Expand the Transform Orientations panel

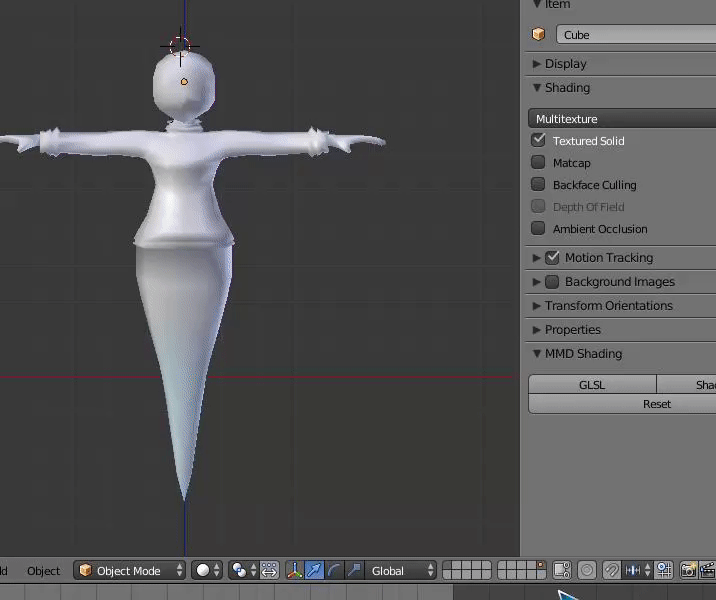pyautogui.click(x=608, y=306)
